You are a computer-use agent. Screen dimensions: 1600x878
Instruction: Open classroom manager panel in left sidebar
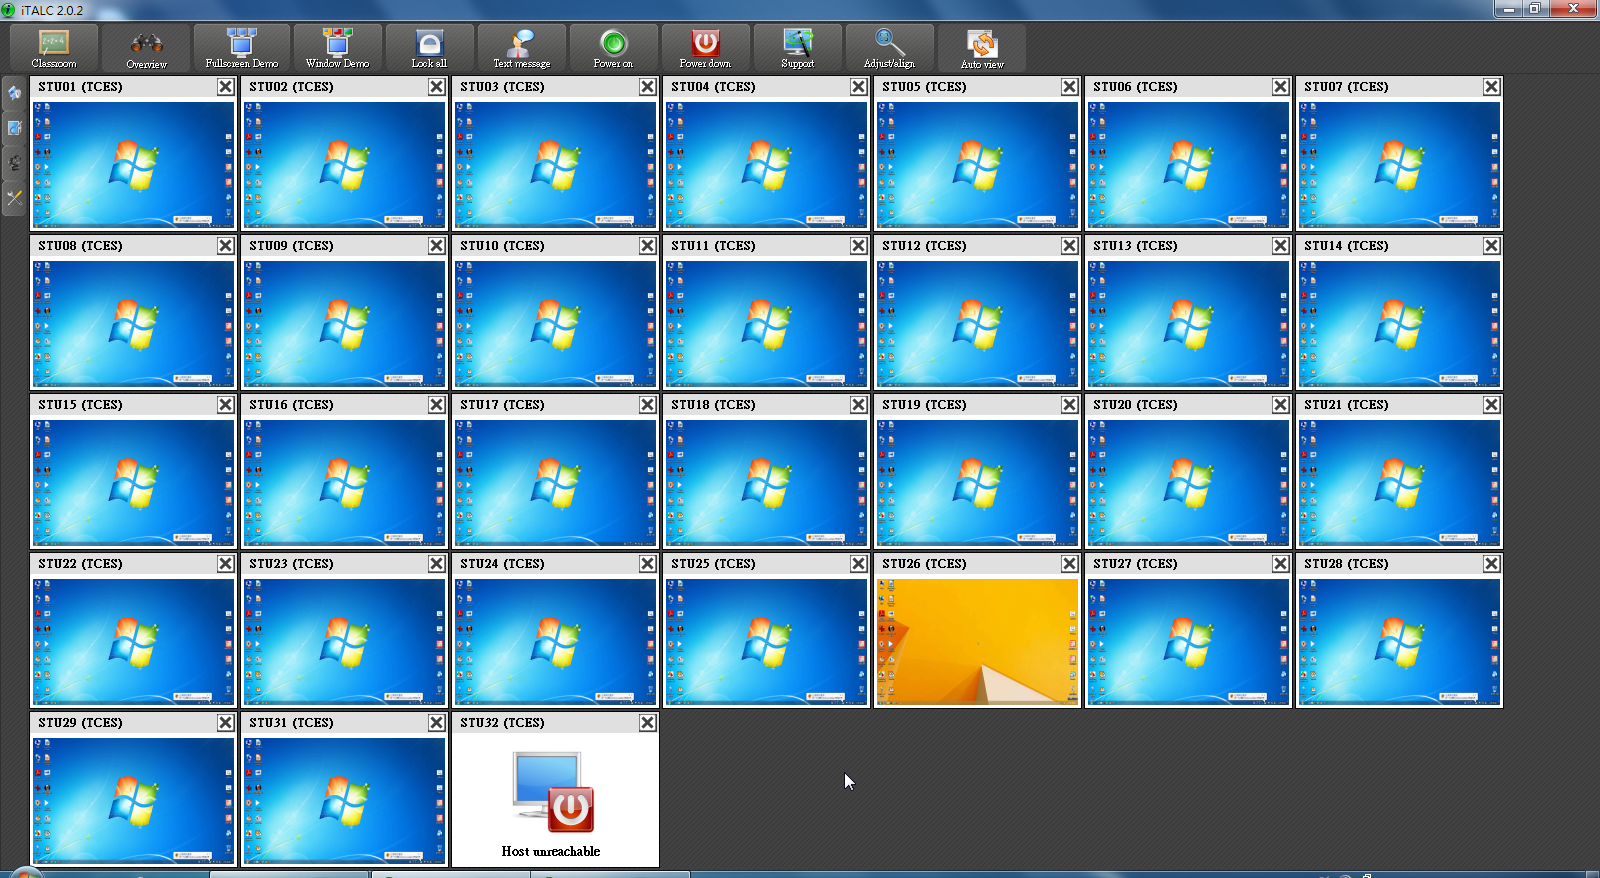[14, 128]
